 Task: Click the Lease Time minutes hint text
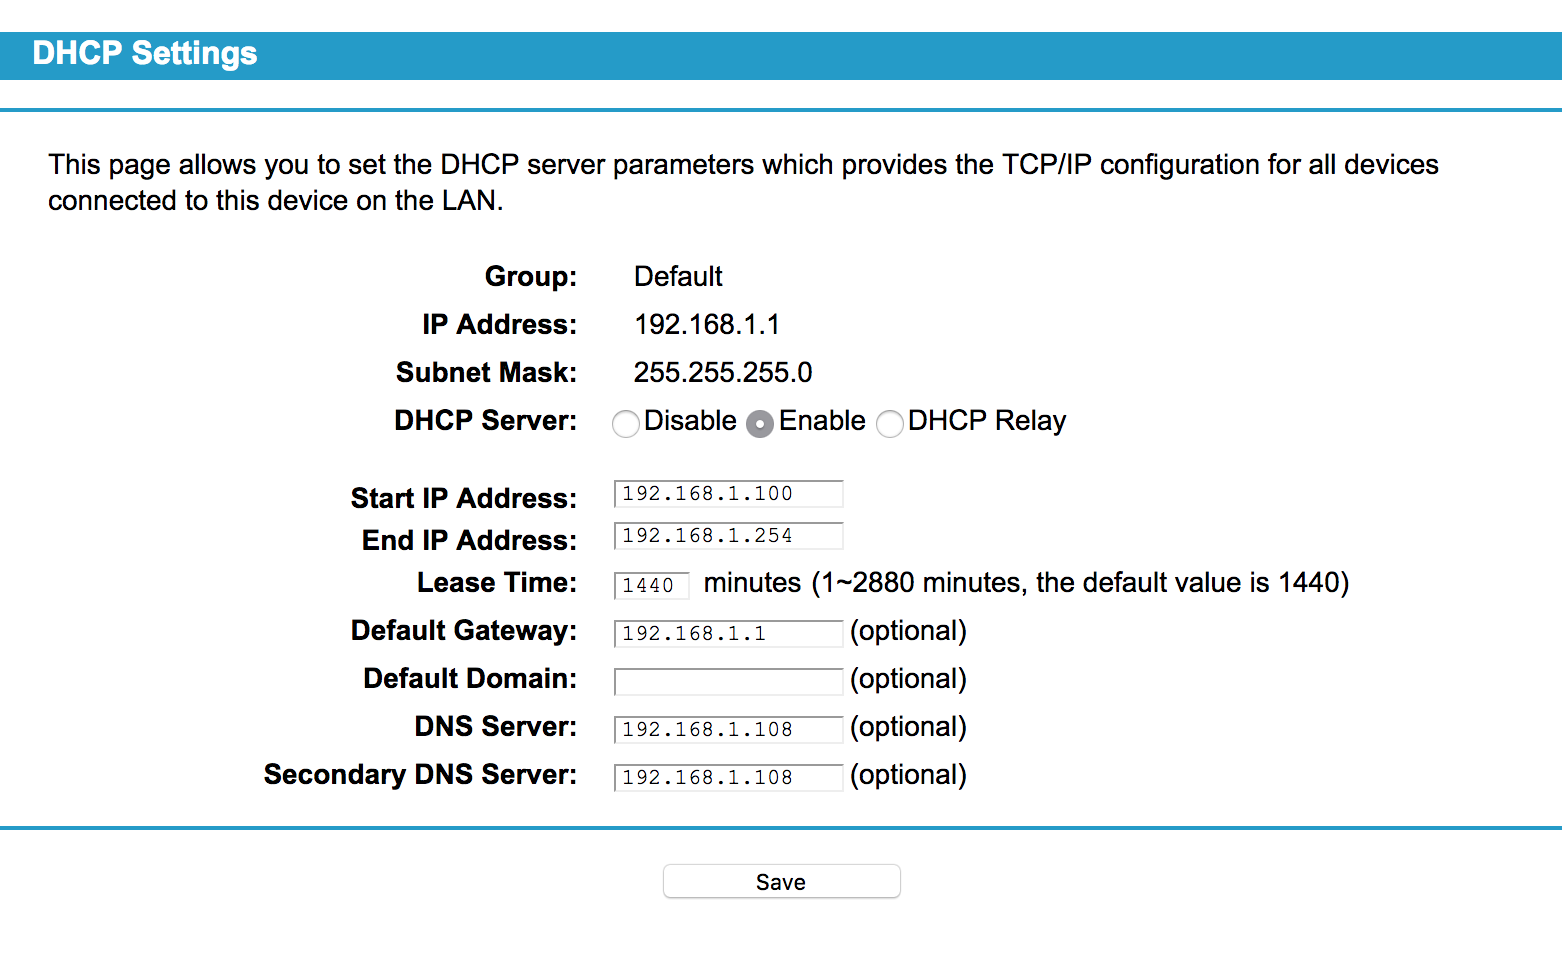point(1026,582)
